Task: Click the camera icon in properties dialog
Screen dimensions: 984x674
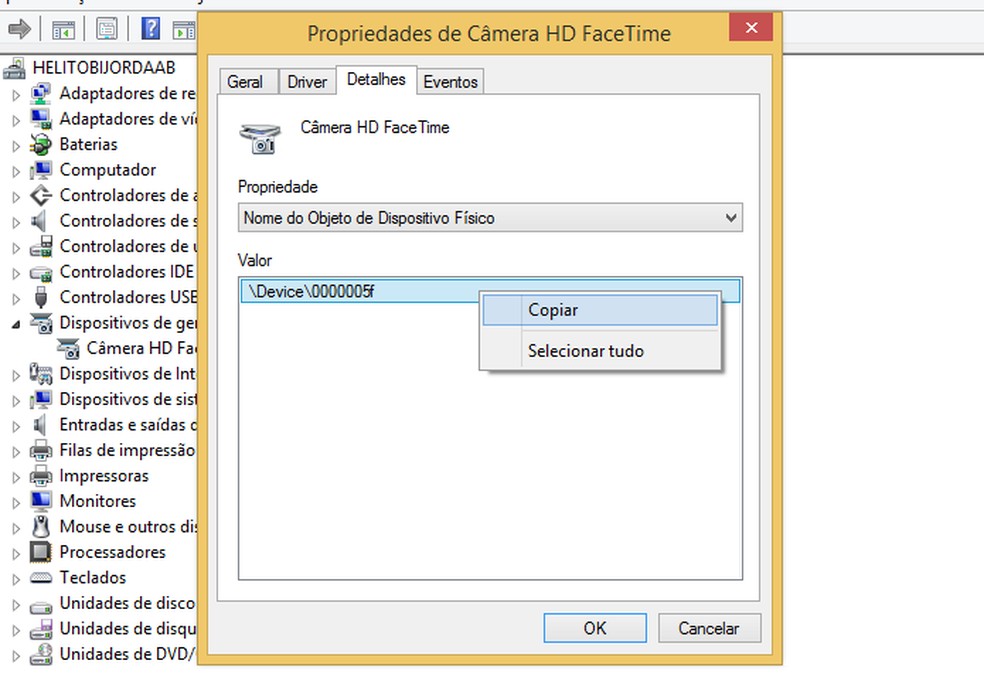Action: [261, 137]
